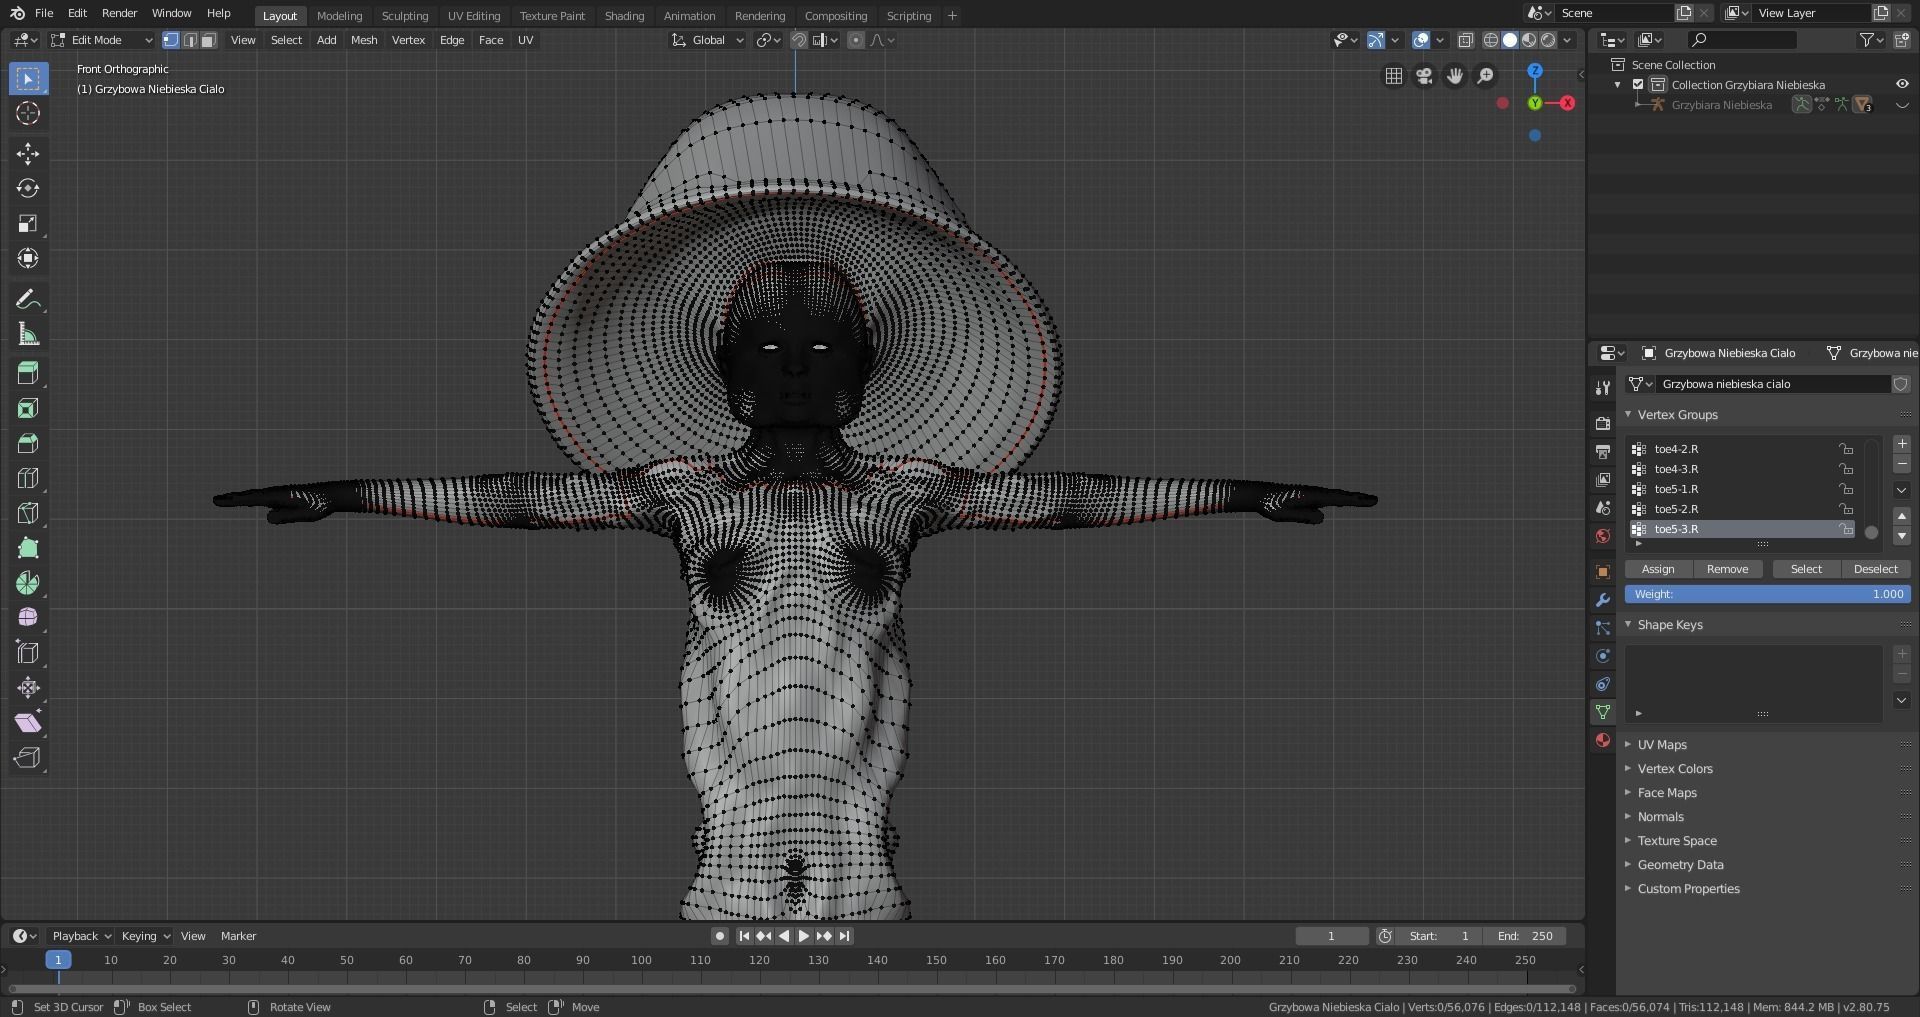Select the Poly Build tool
The height and width of the screenshot is (1017, 1920).
pos(28,548)
